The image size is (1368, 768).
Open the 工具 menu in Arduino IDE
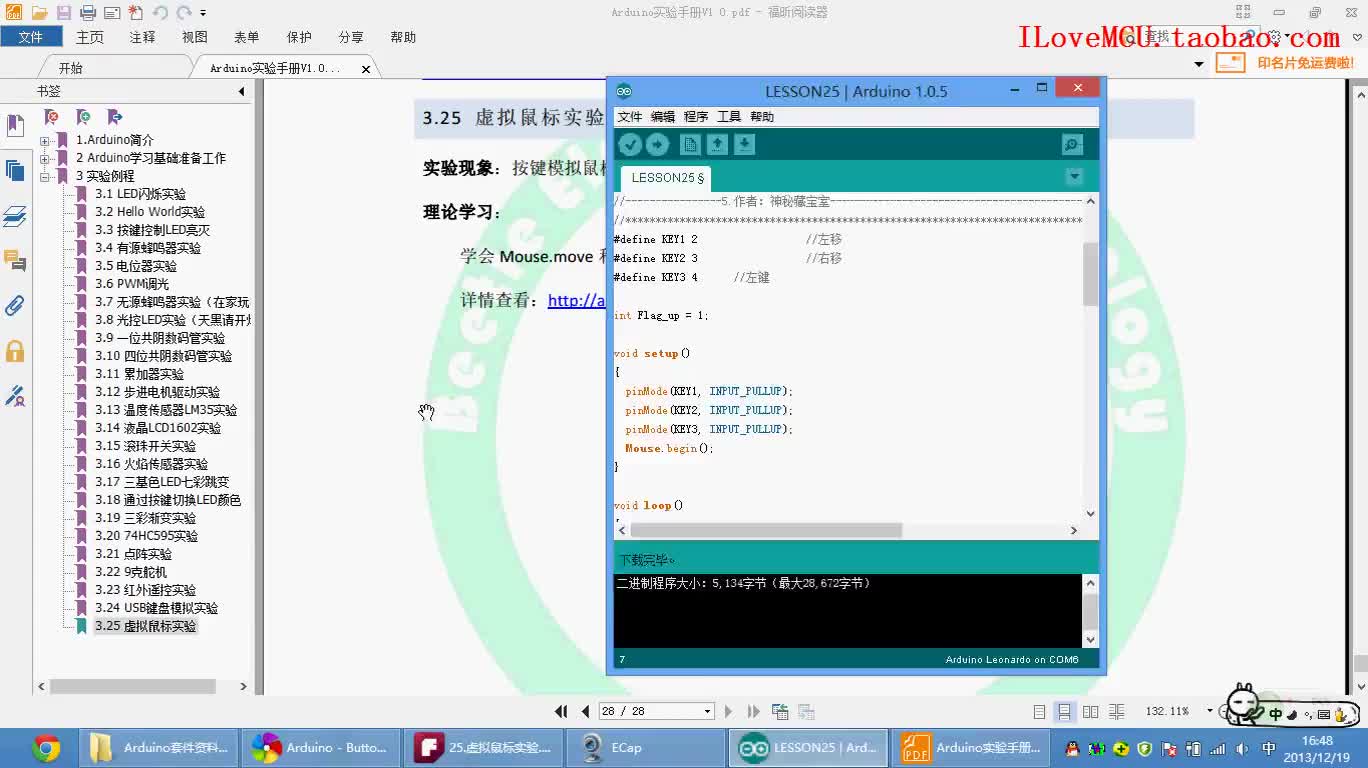[729, 117]
